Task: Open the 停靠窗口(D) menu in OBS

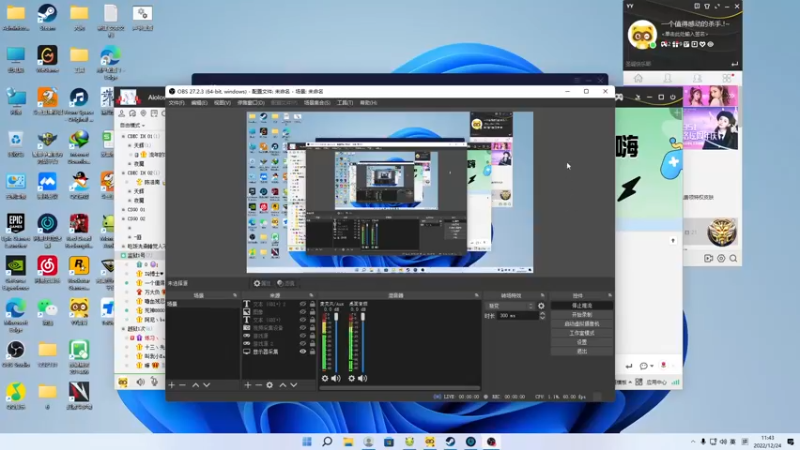Action: pos(251,103)
